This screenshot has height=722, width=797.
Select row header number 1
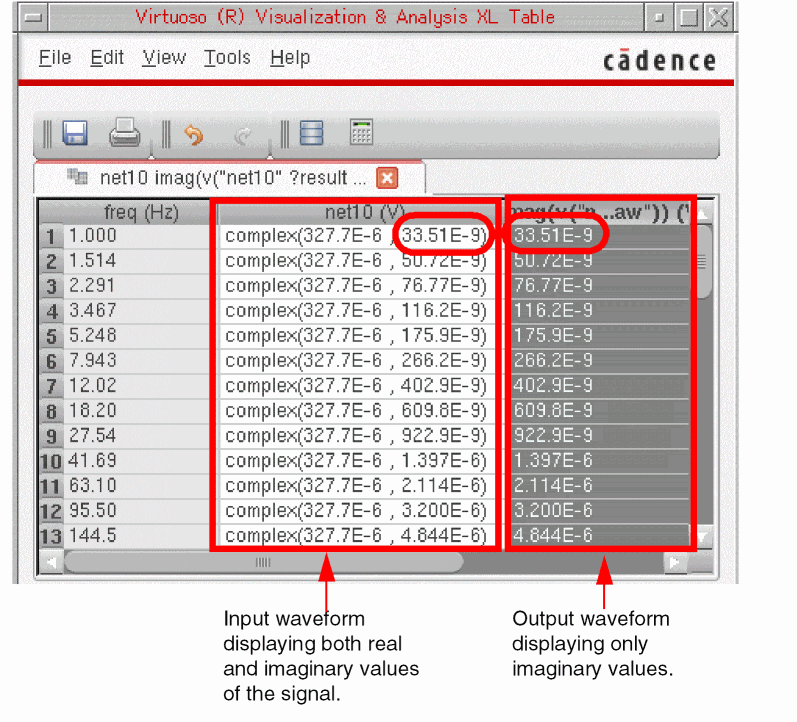51,236
